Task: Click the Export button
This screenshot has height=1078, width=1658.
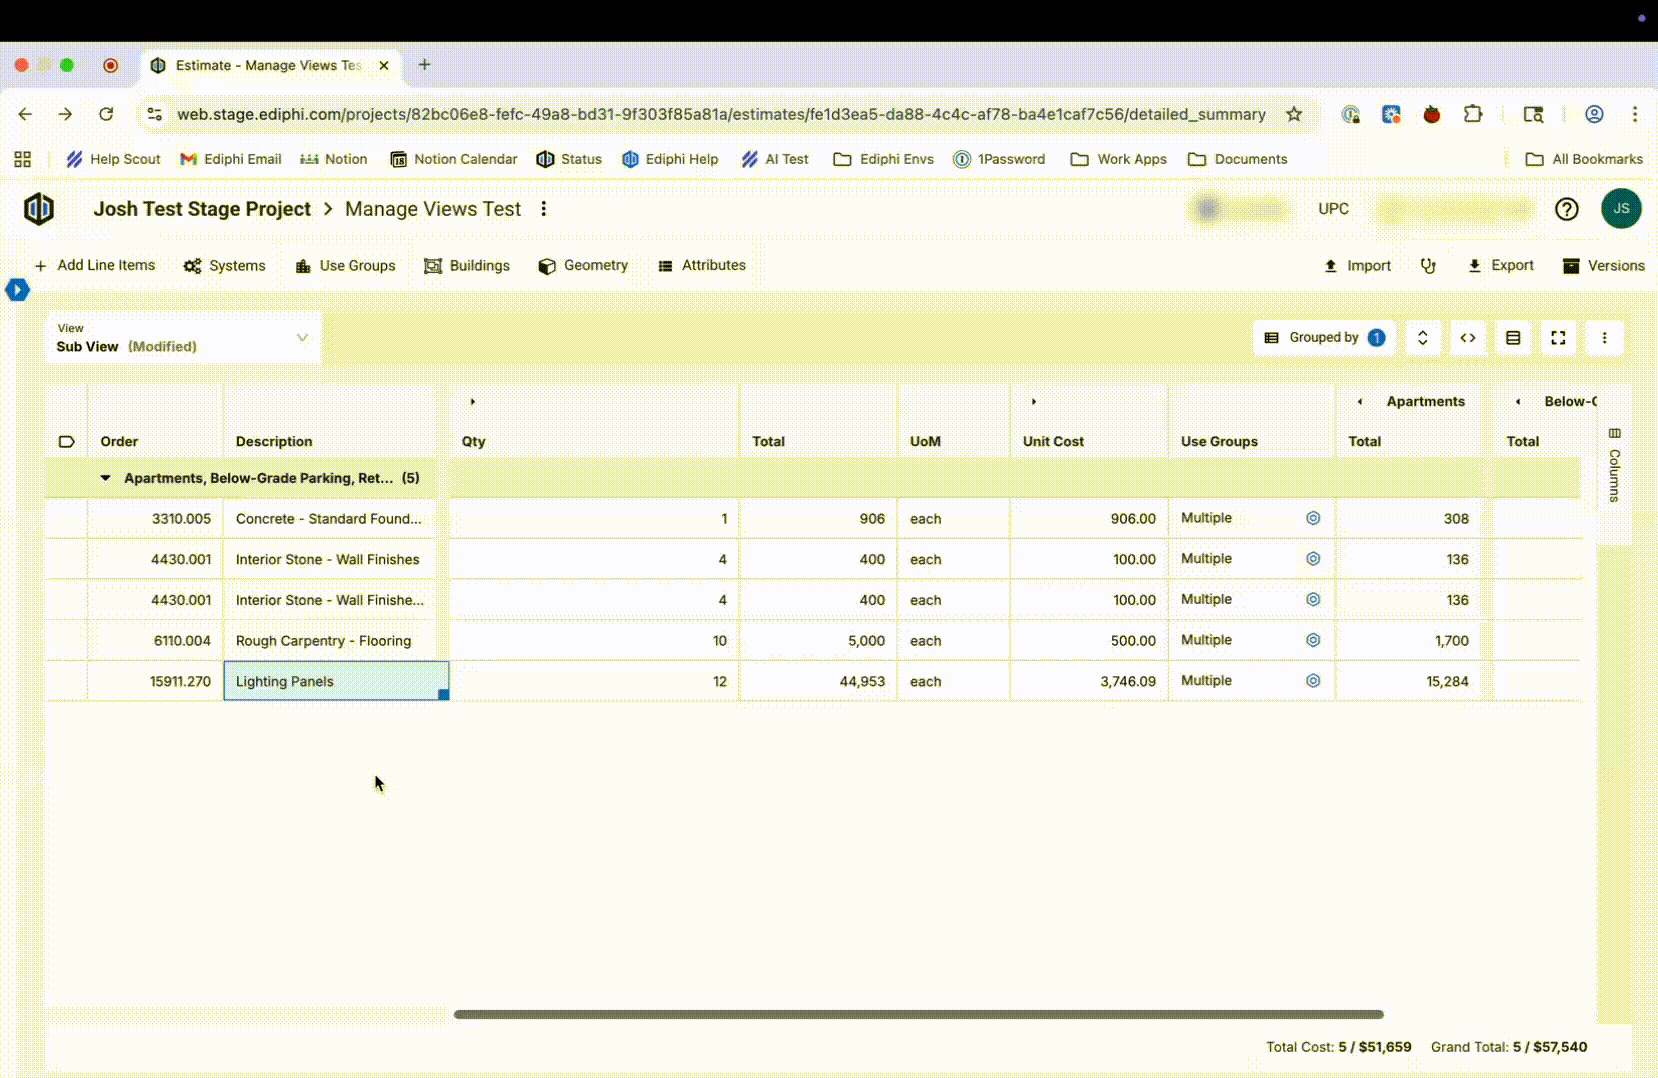Action: pyautogui.click(x=1500, y=266)
